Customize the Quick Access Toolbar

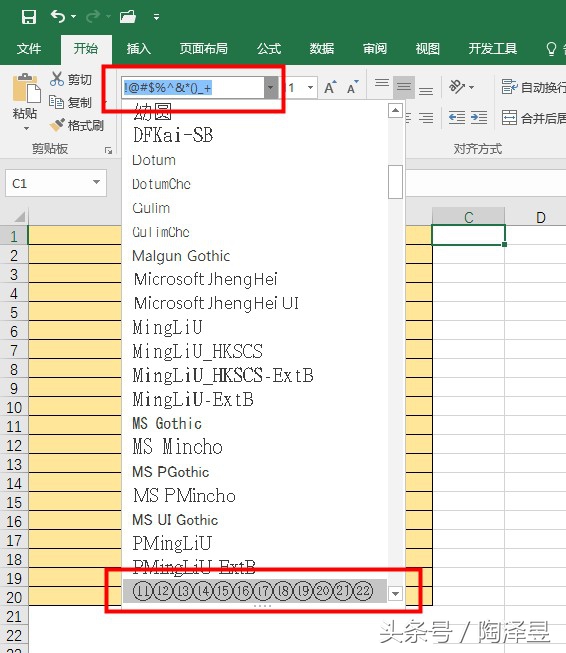(x=157, y=17)
